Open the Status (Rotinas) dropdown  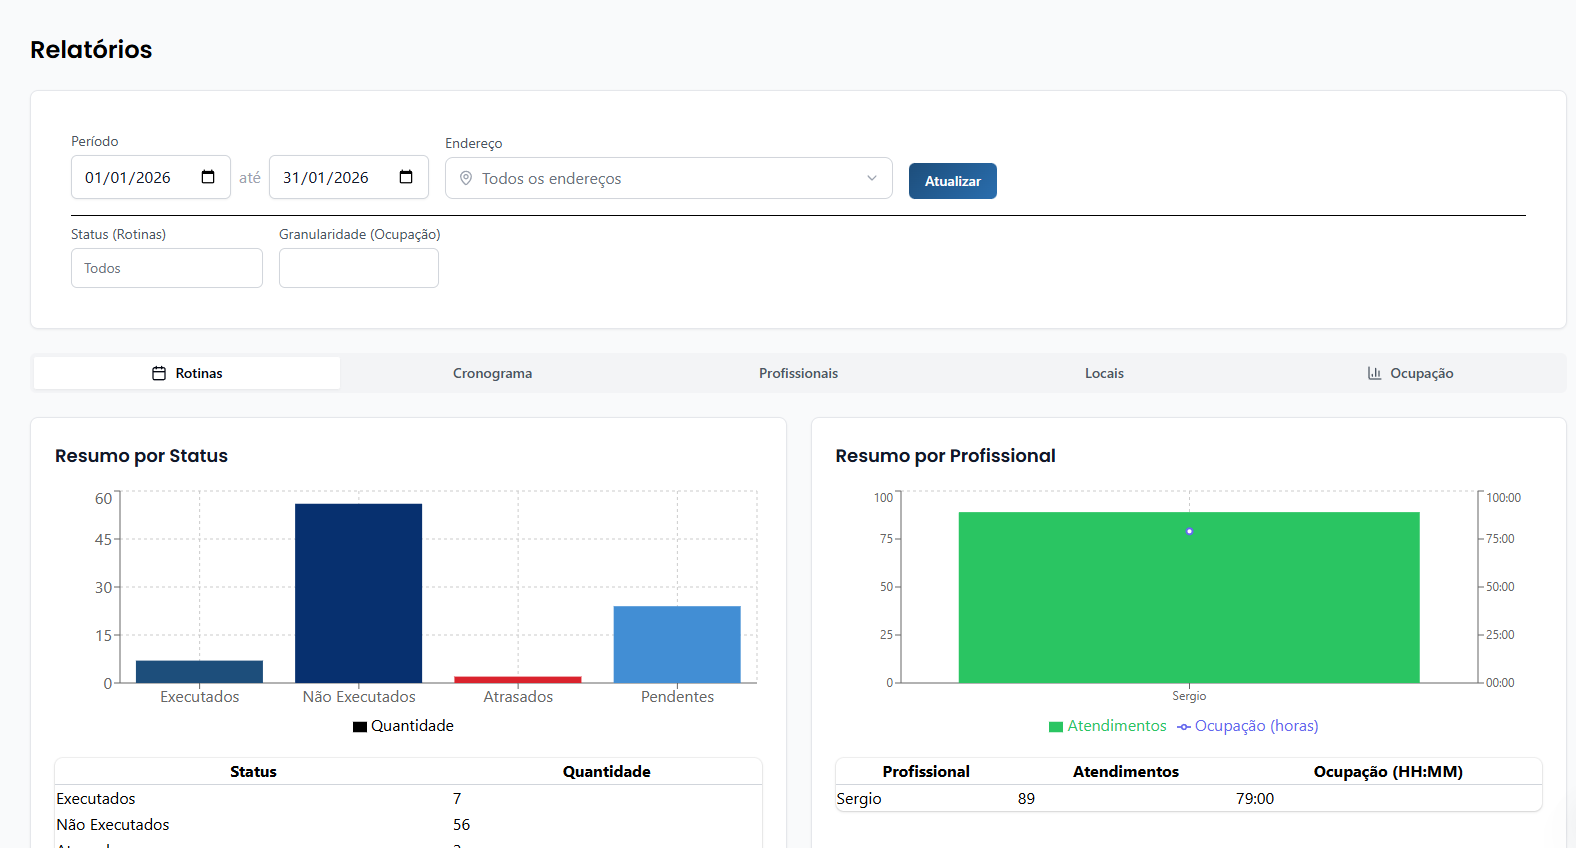coord(167,268)
